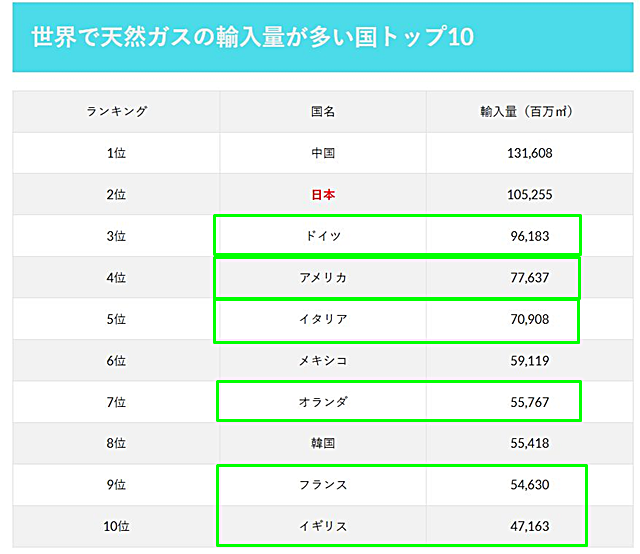Click the 59,119 import value
The height and width of the screenshot is (554, 640).
coord(530,360)
